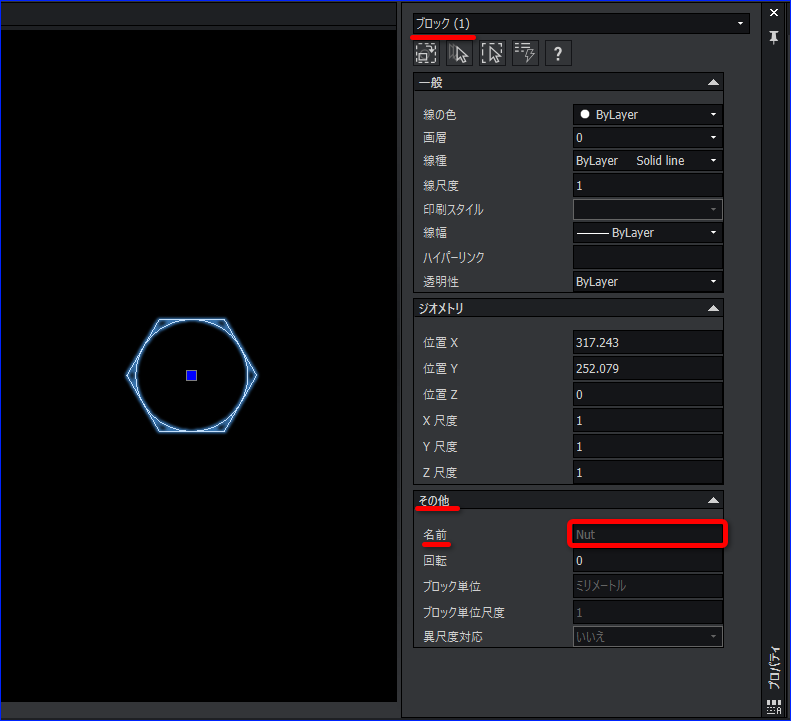This screenshot has height=721, width=791.
Task: Open the 線幅 lineweight dropdown
Action: [x=648, y=233]
